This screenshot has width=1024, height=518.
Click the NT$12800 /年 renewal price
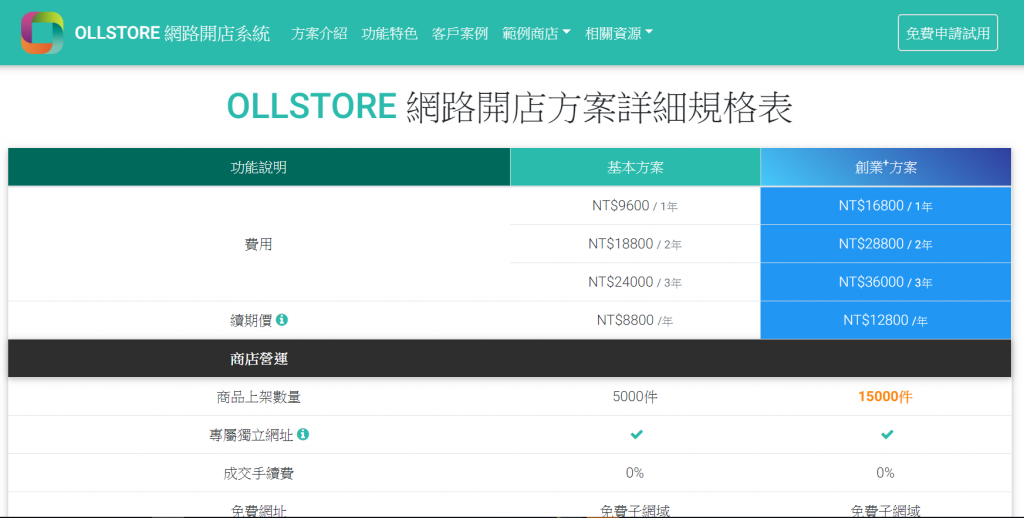point(886,320)
